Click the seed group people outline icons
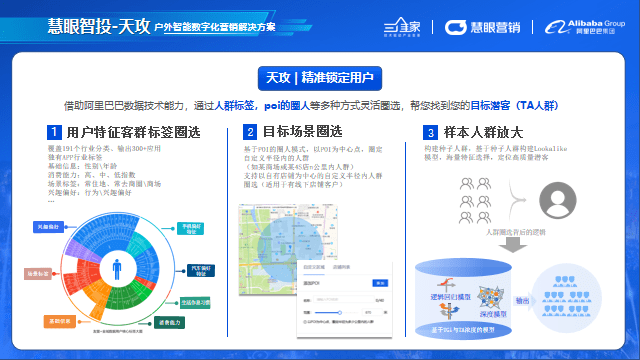 pyautogui.click(x=475, y=200)
